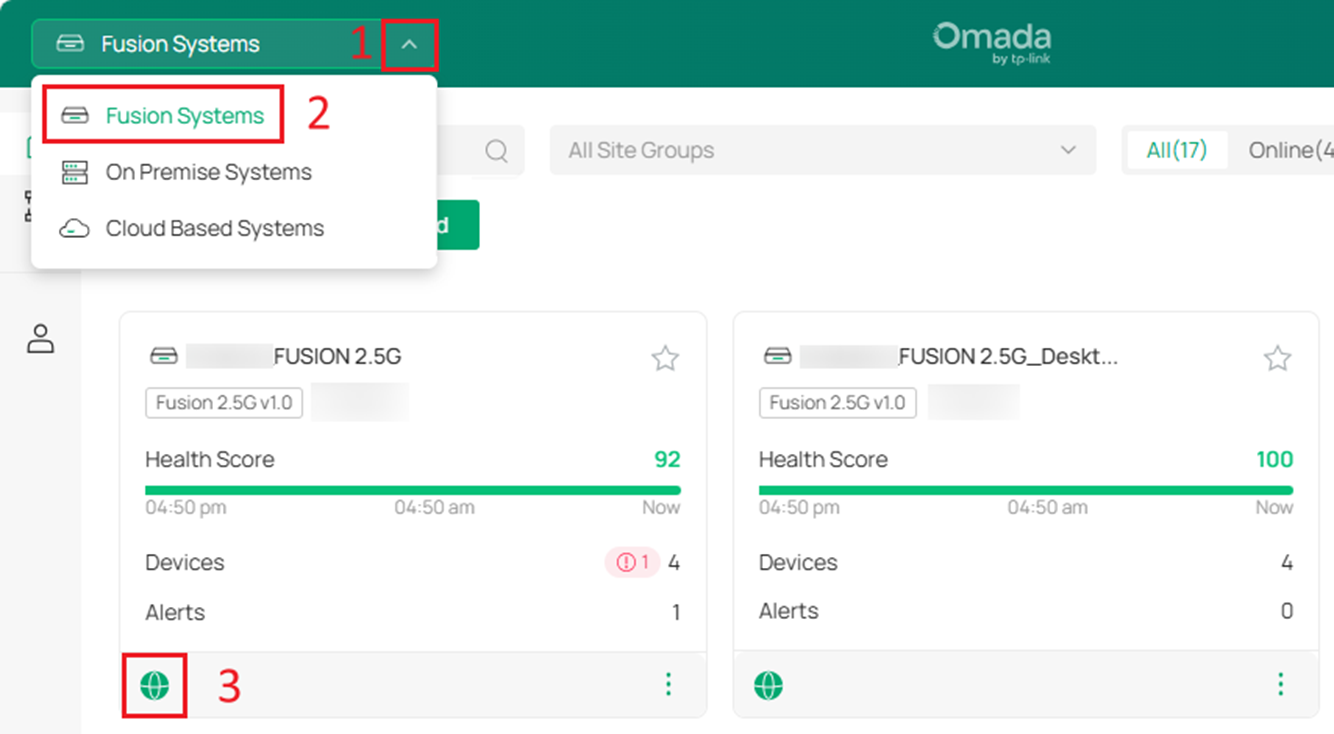Open the All Site Groups dropdown
The width and height of the screenshot is (1334, 734).
click(x=823, y=150)
